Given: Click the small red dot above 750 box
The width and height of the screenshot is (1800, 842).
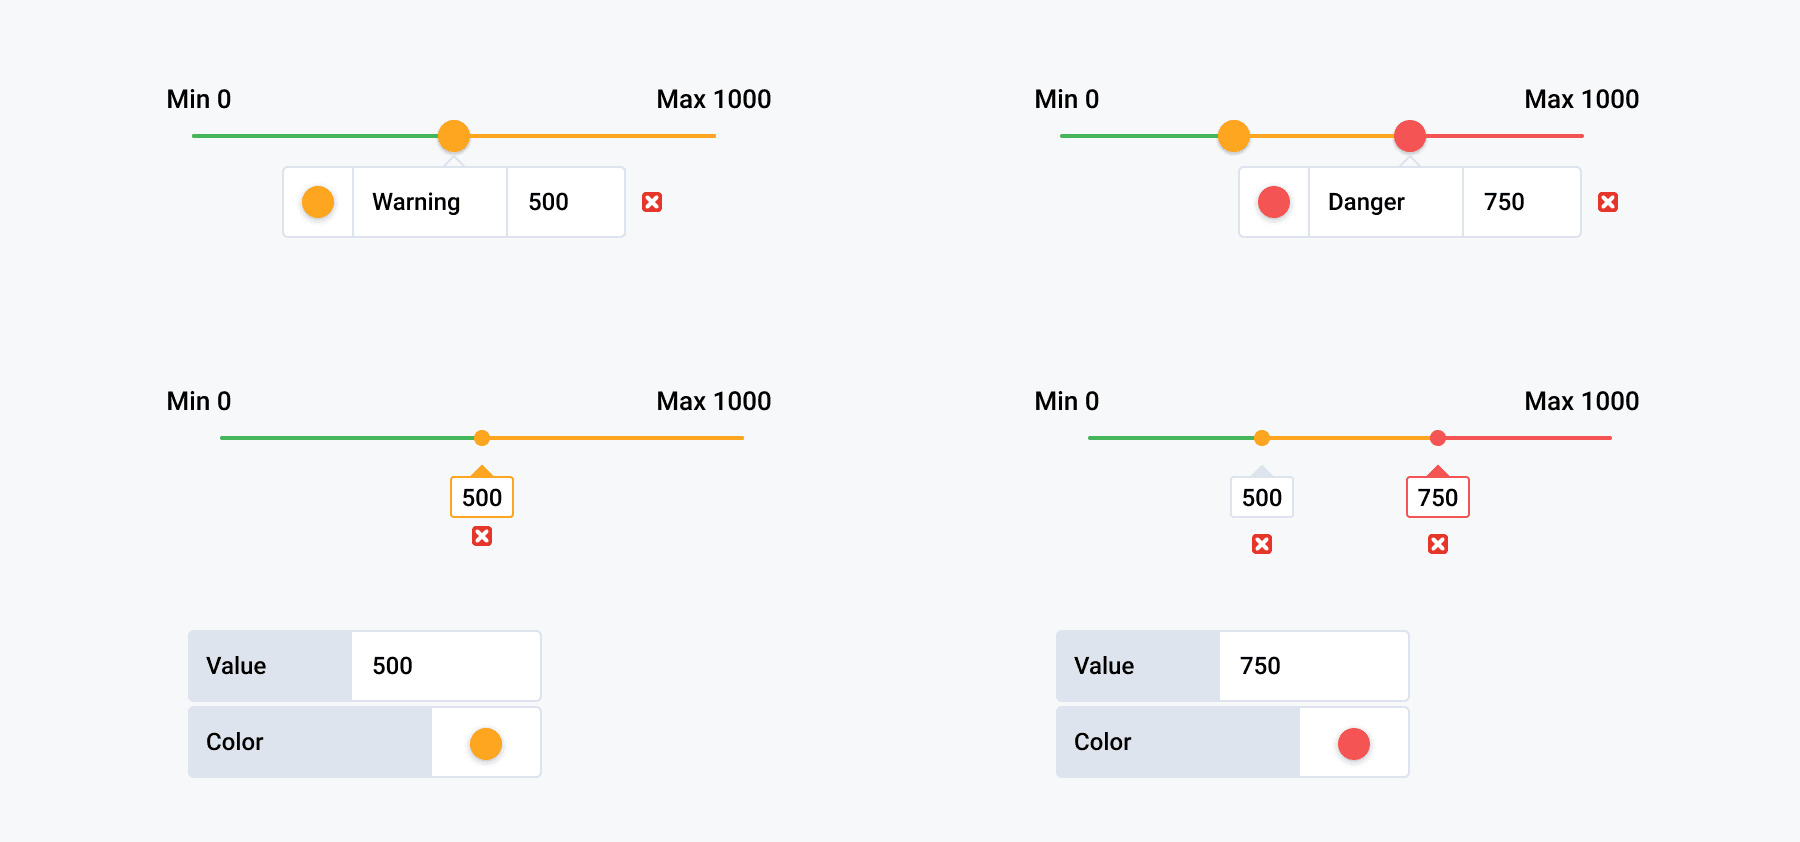Looking at the screenshot, I should click(x=1438, y=438).
